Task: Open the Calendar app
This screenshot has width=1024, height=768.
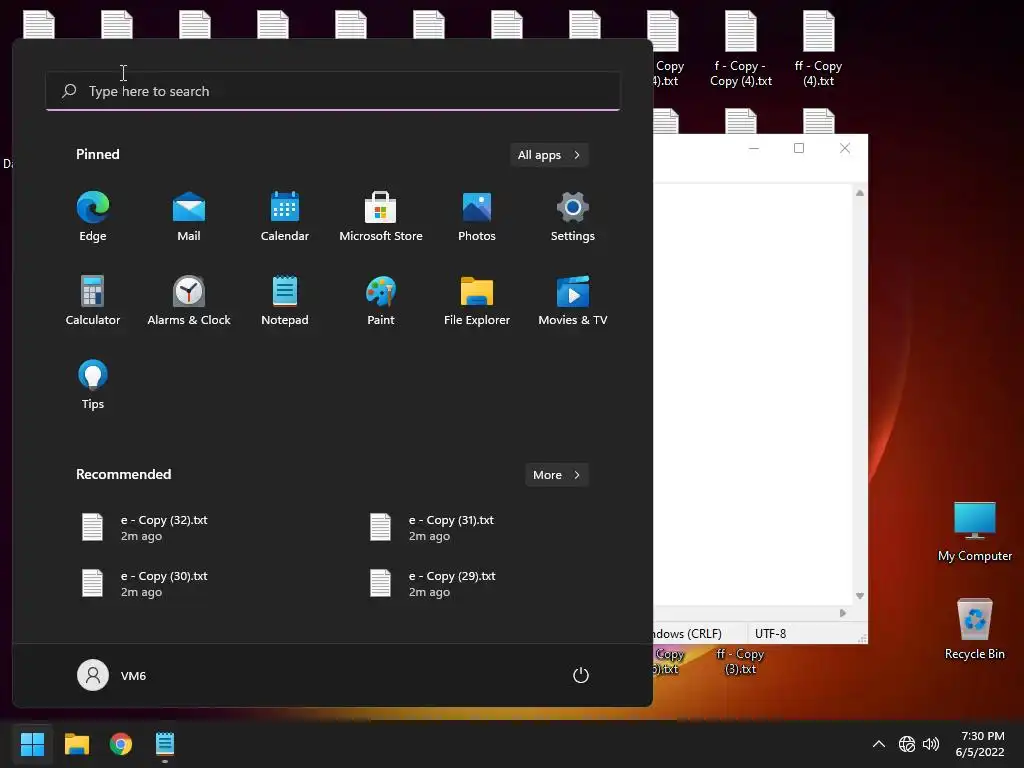Action: 285,217
